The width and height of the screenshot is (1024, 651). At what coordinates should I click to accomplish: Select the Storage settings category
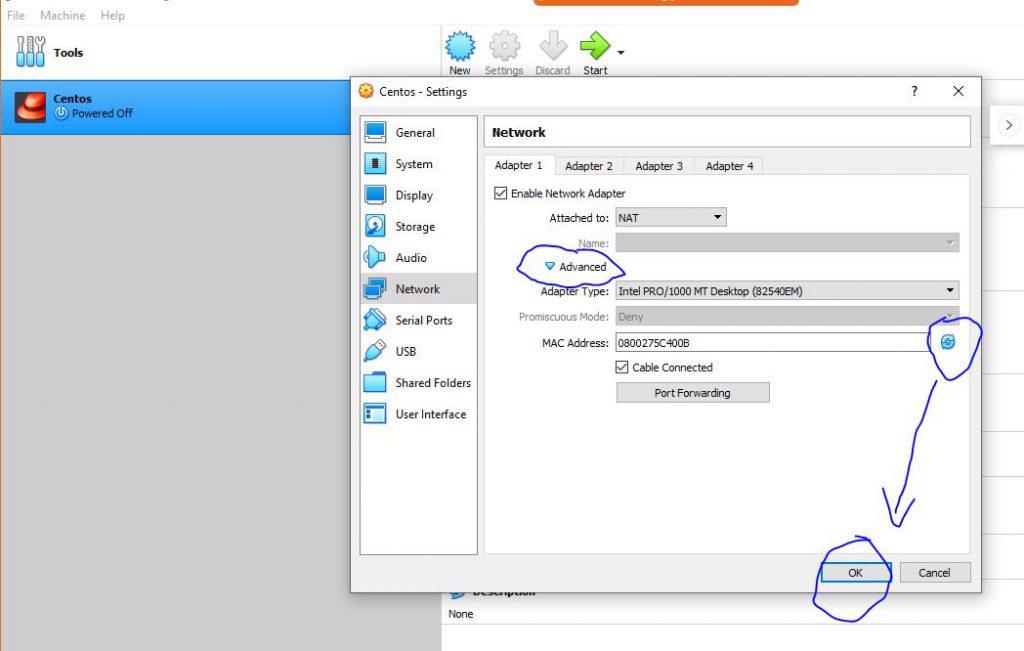tap(414, 227)
